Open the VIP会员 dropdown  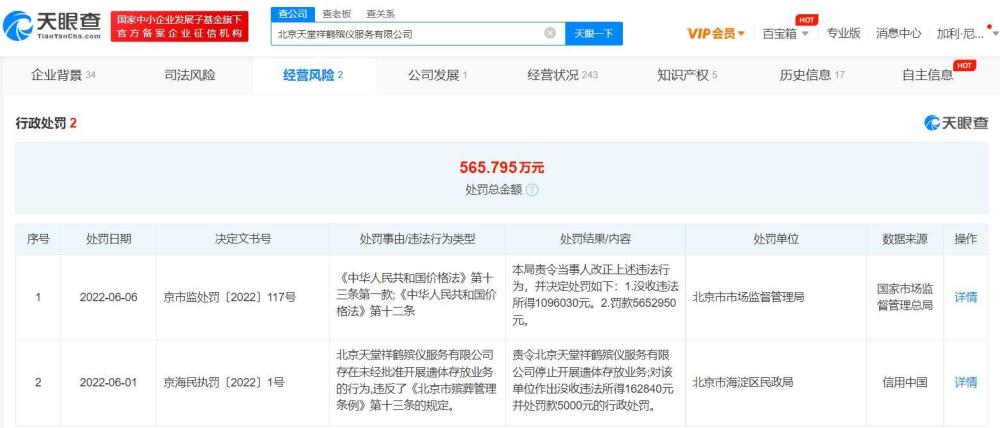click(x=716, y=34)
